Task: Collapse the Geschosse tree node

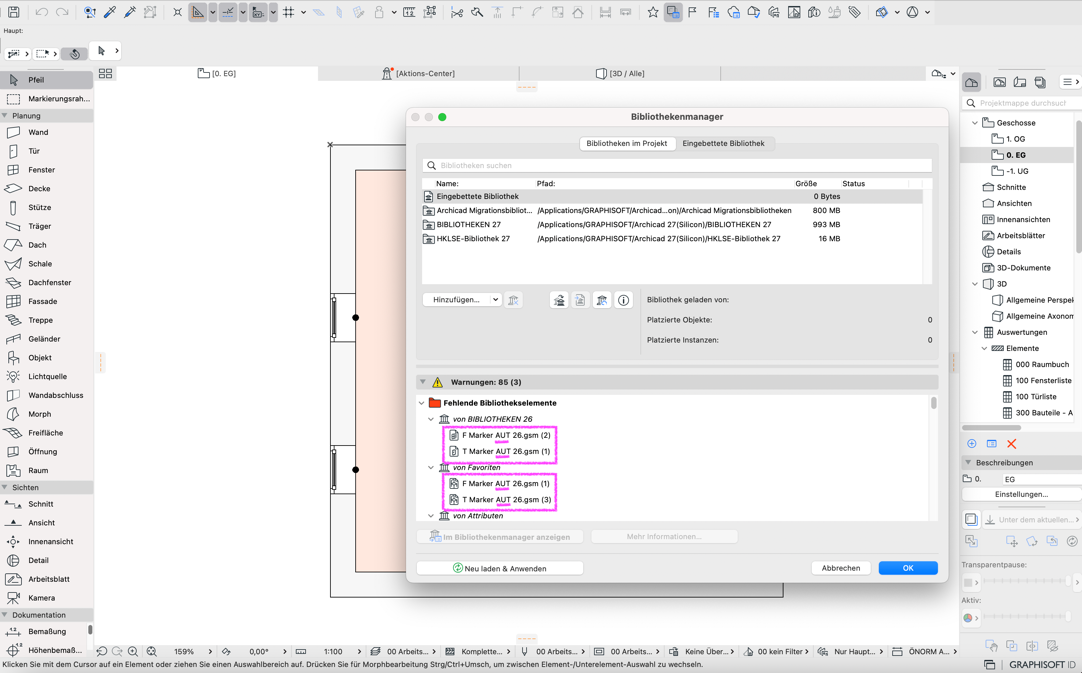Action: (x=975, y=123)
